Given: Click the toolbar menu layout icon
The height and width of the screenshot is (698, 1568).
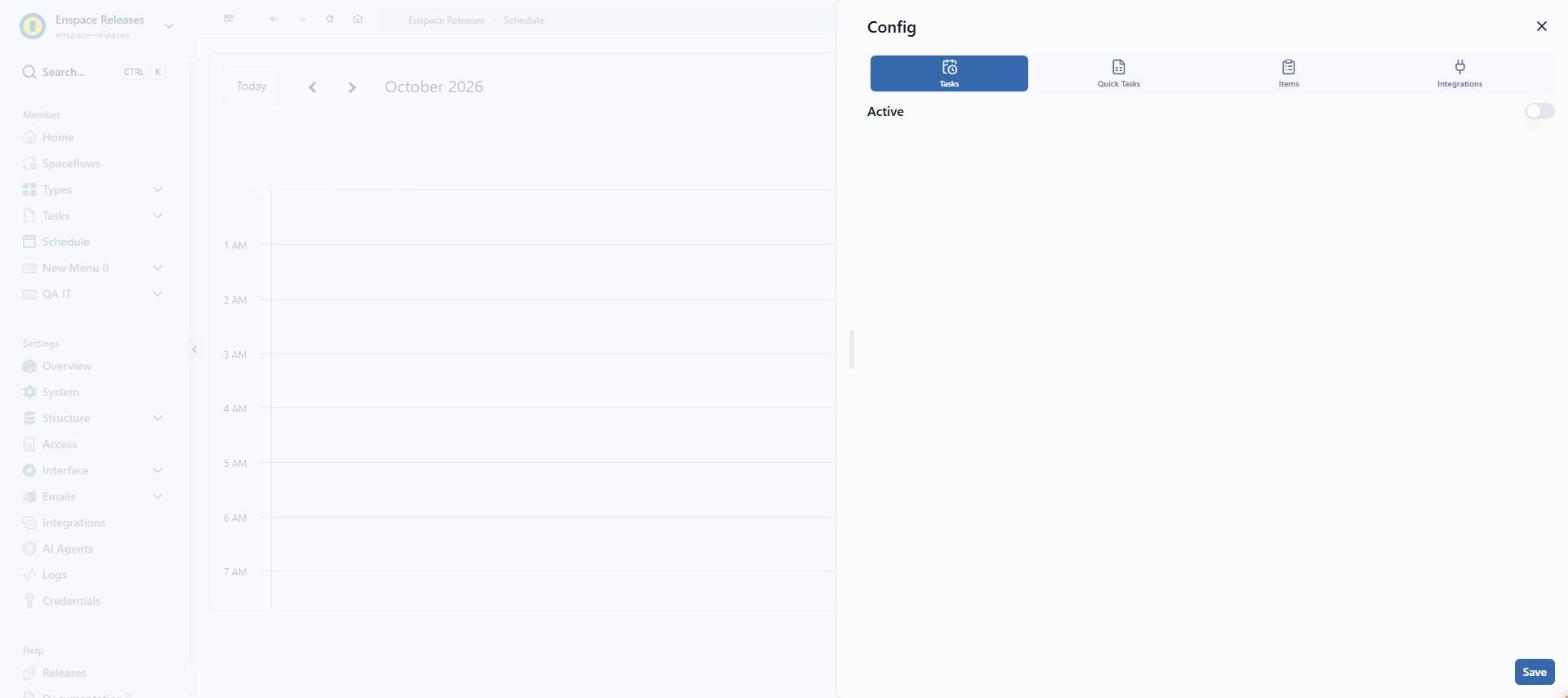Looking at the screenshot, I should [x=229, y=19].
